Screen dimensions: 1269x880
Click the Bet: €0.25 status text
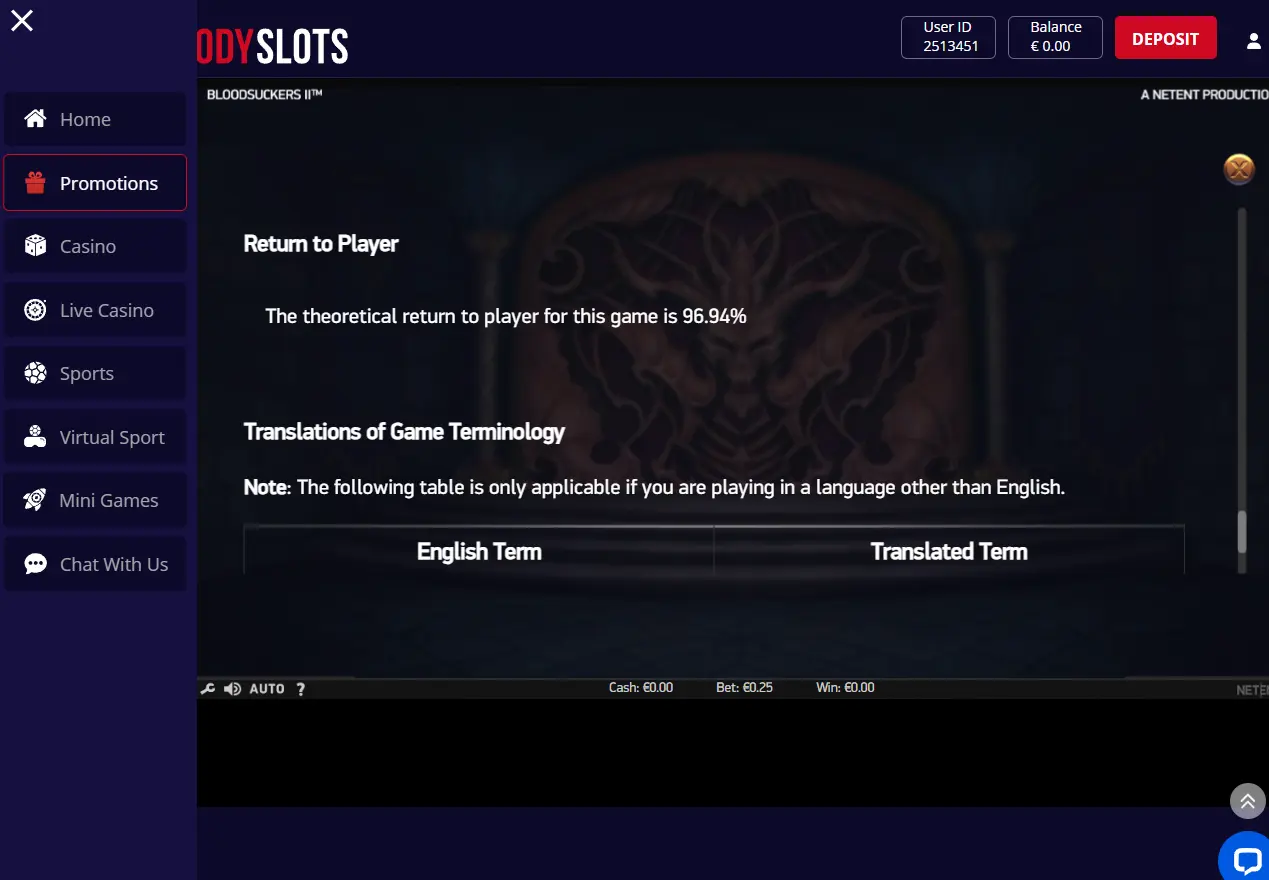pyautogui.click(x=744, y=688)
